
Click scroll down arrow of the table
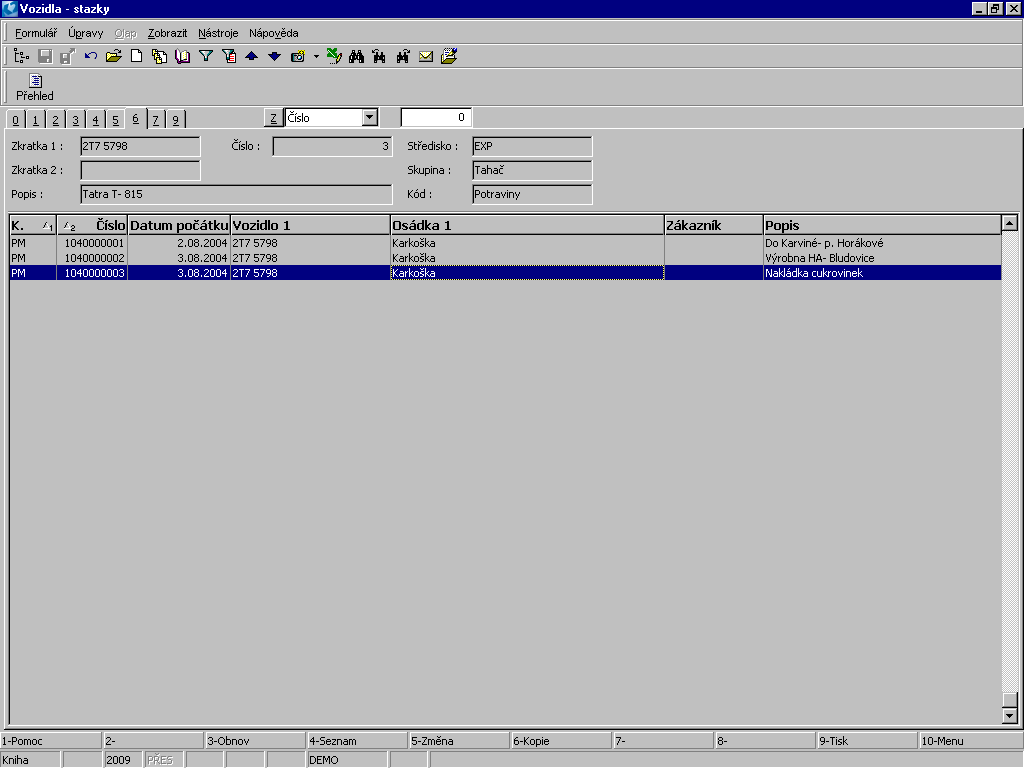pos(1010,716)
